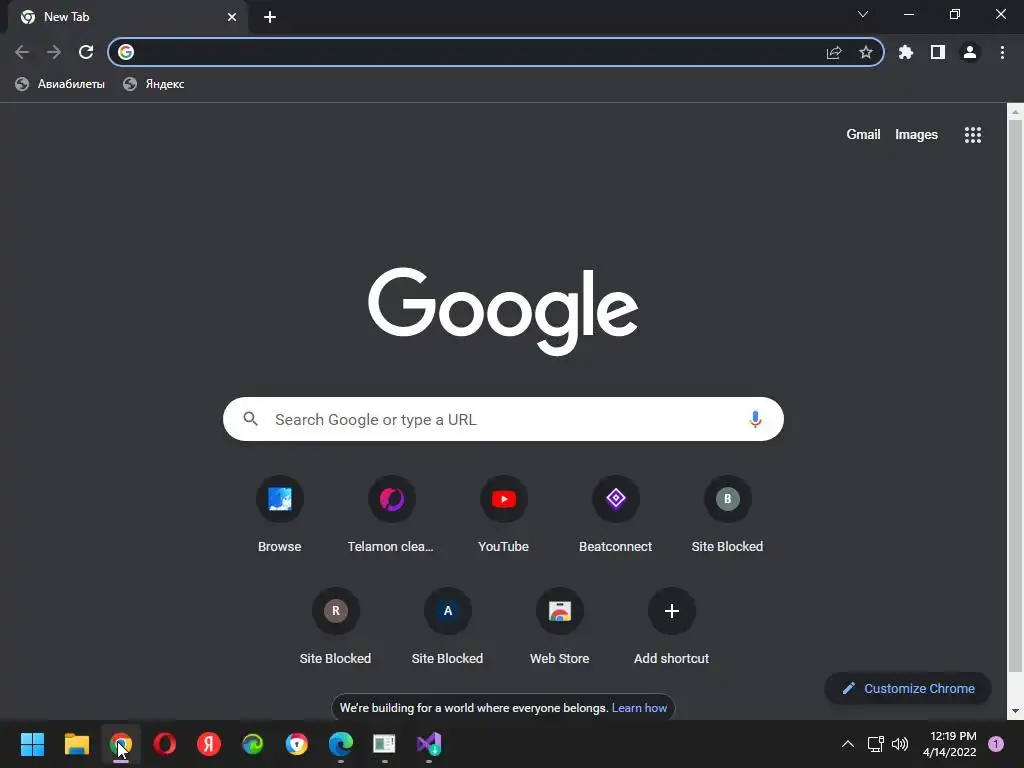Show hidden system tray icons

click(848, 744)
